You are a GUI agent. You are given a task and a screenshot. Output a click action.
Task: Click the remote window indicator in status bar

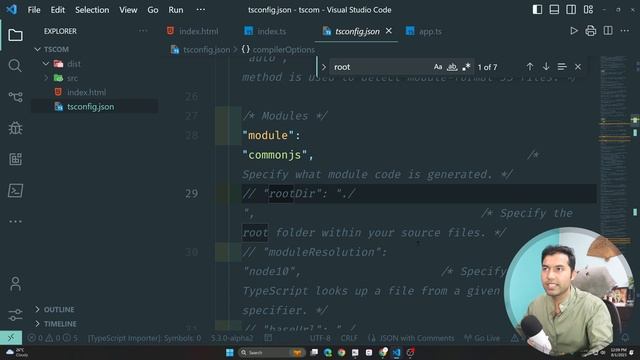[x=11, y=338]
